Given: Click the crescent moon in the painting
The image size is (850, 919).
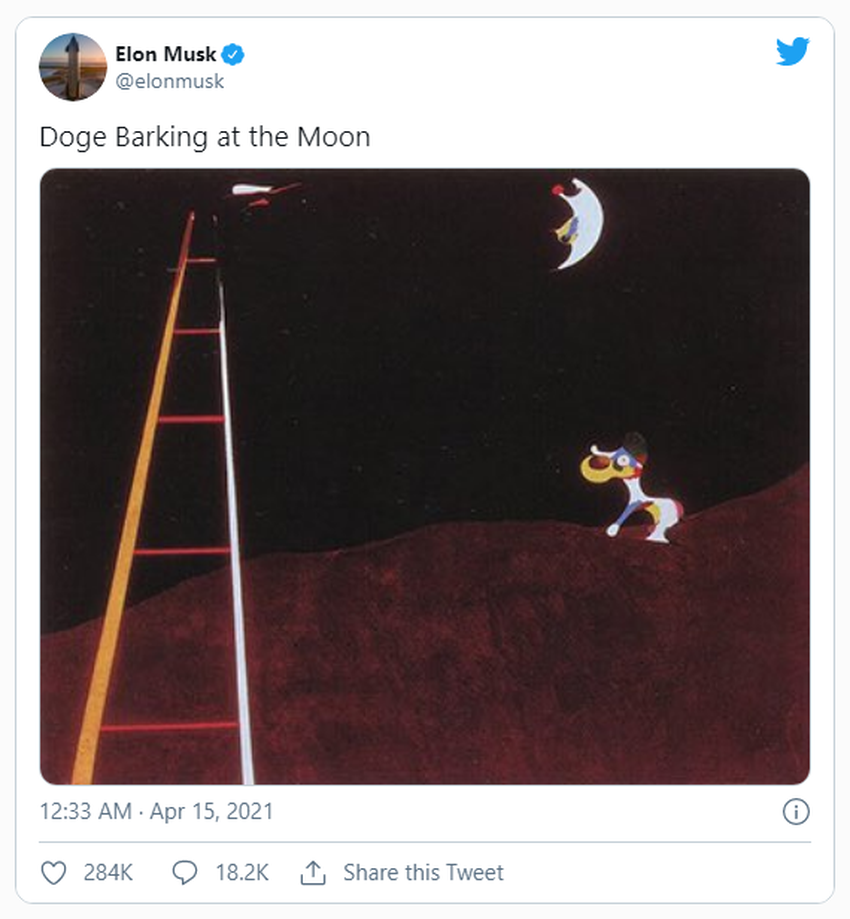Looking at the screenshot, I should 582,224.
